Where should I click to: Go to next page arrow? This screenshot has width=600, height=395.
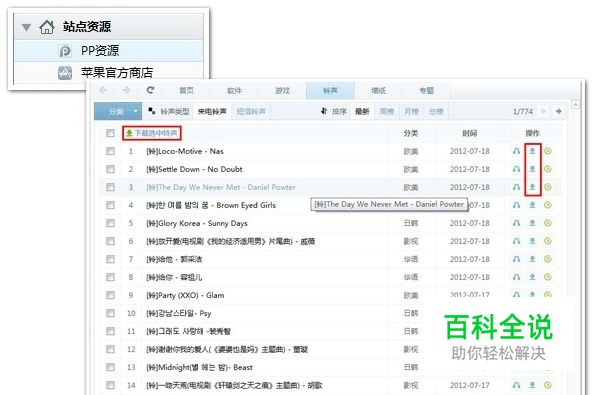(559, 111)
